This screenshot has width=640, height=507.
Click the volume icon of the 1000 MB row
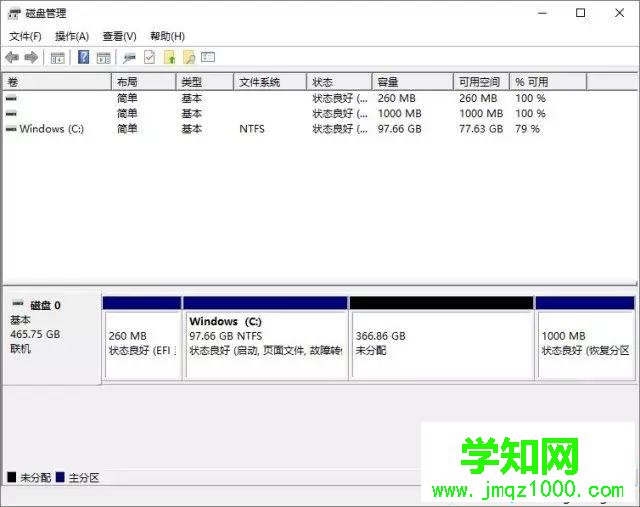(11, 113)
